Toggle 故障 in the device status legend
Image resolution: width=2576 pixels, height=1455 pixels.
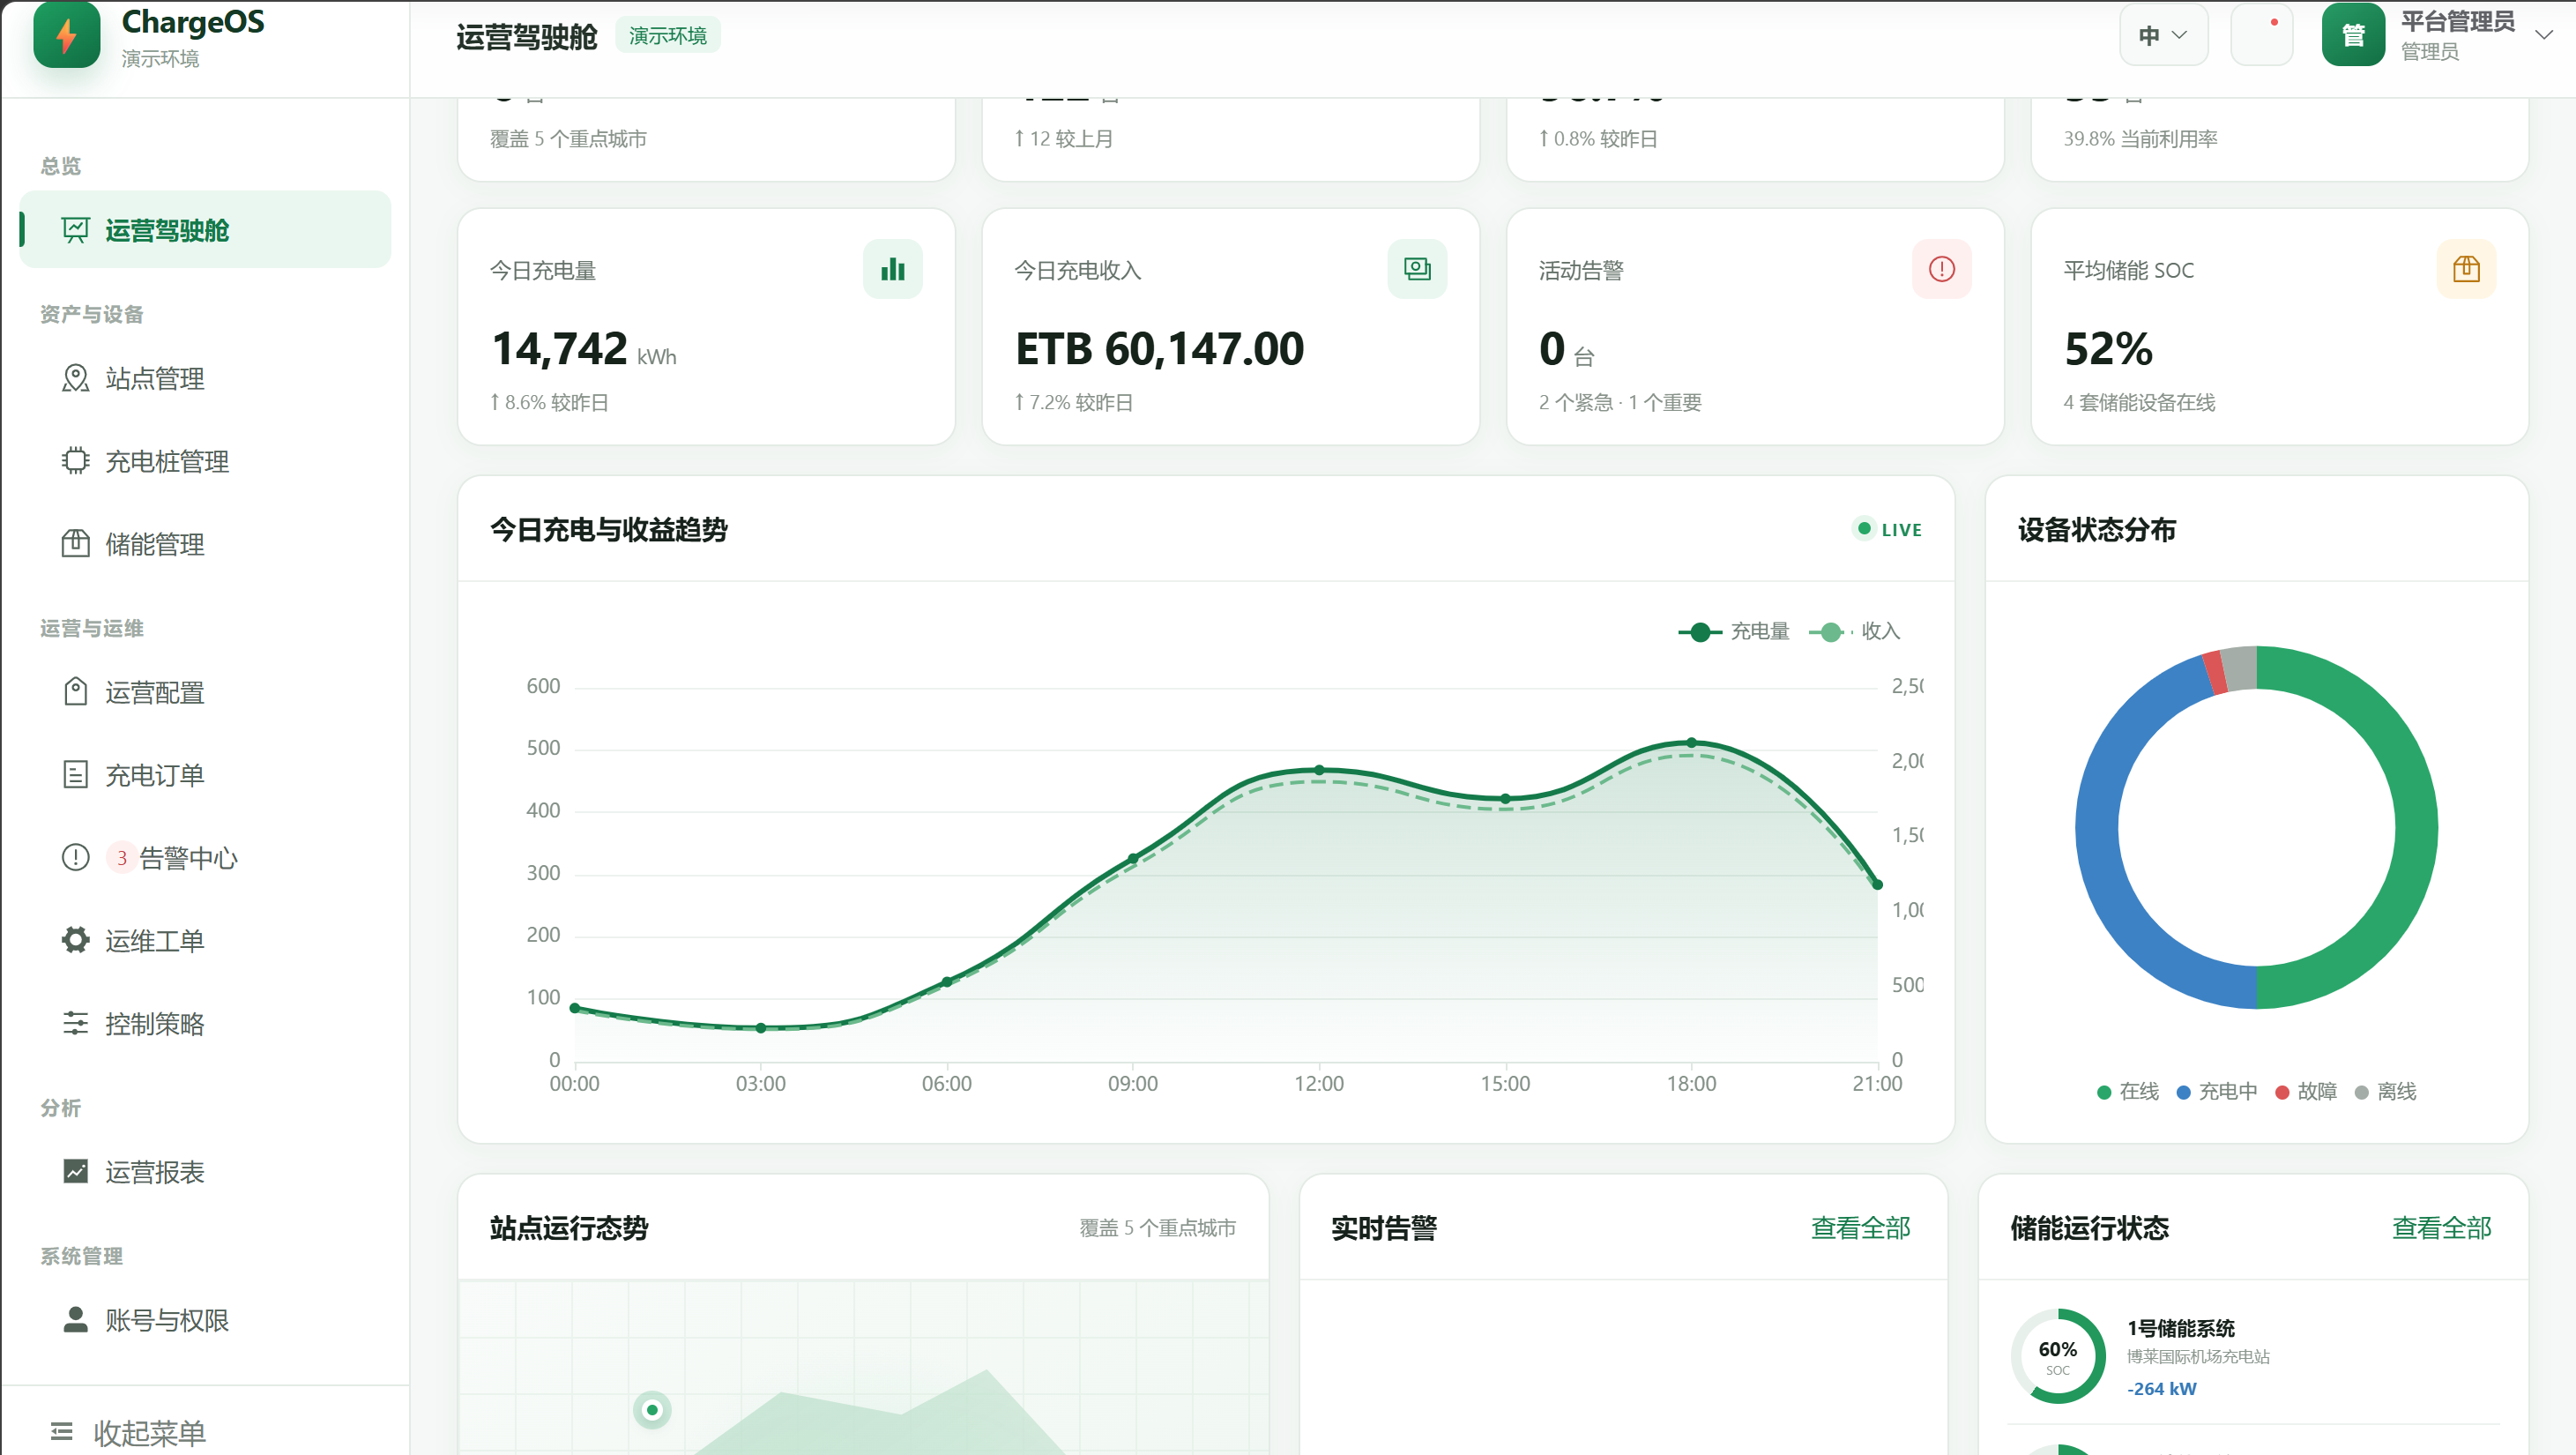click(x=2305, y=1091)
